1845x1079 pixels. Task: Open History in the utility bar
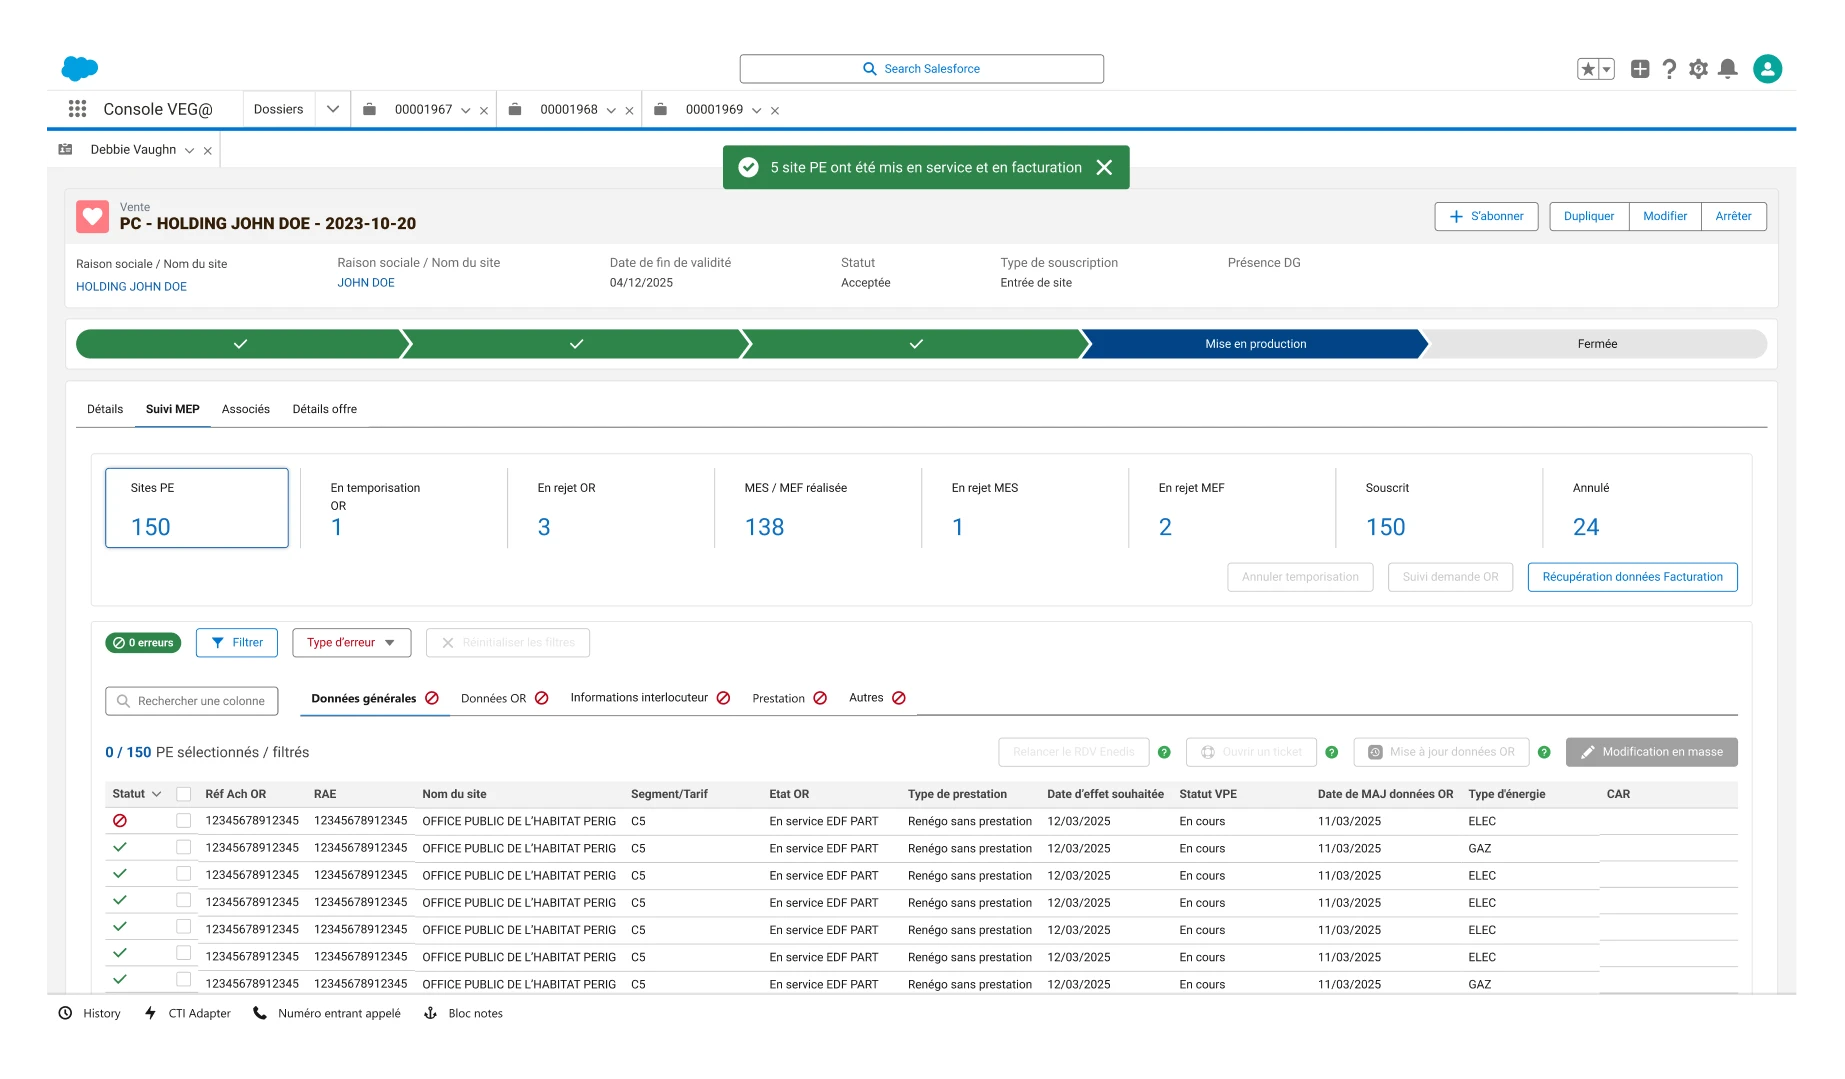coord(90,1013)
